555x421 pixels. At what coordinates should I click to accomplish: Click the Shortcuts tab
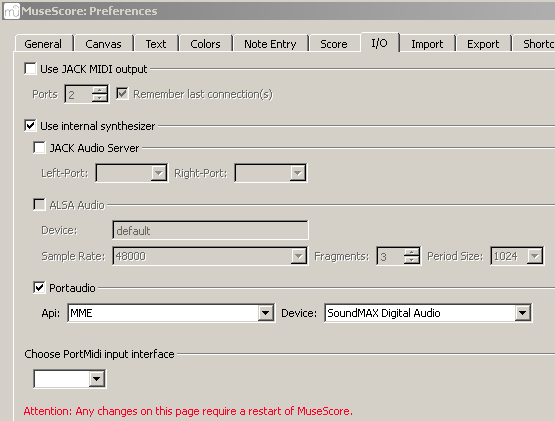click(534, 44)
